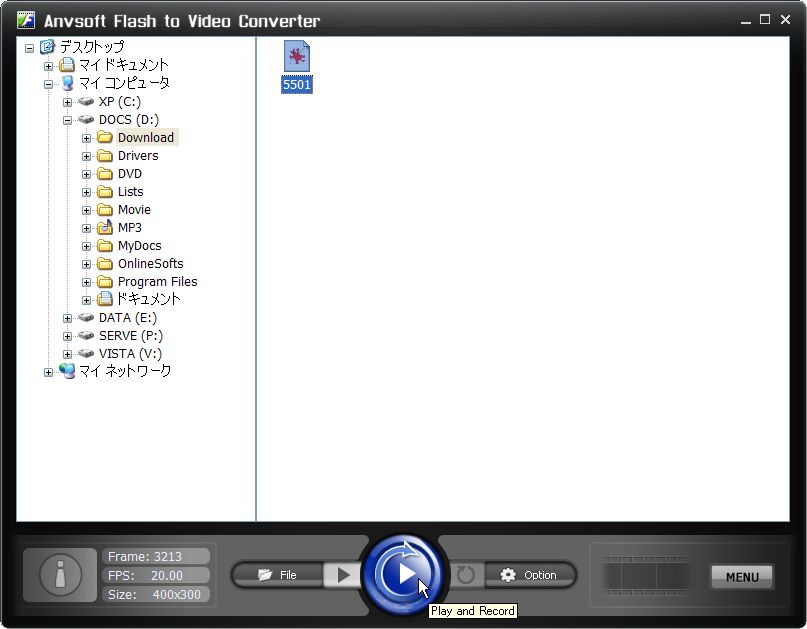Select the DATA (E:) drive label
Image resolution: width=807 pixels, height=629 pixels.
click(128, 318)
